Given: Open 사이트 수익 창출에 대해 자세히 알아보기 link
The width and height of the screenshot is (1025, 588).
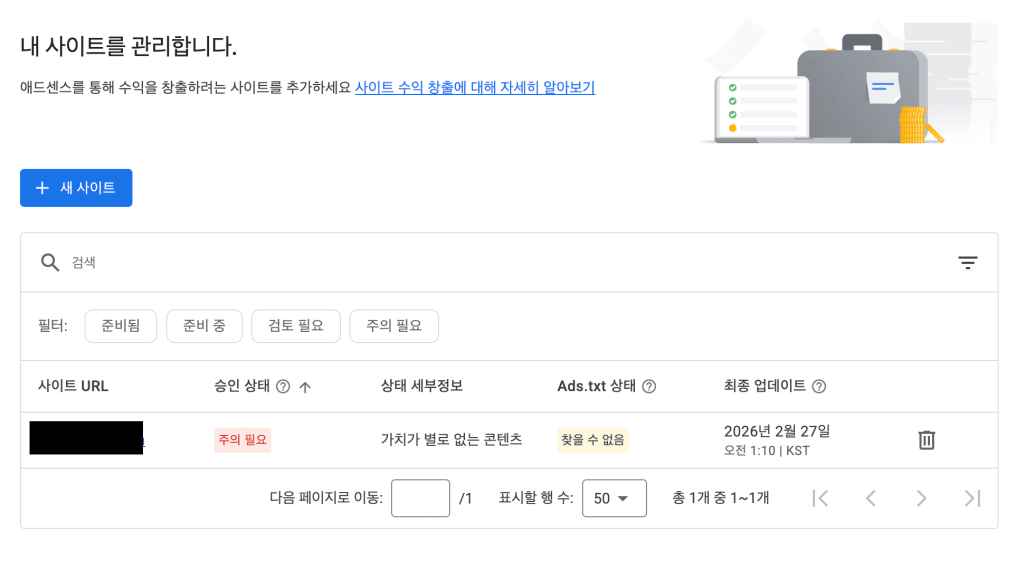Looking at the screenshot, I should [475, 88].
